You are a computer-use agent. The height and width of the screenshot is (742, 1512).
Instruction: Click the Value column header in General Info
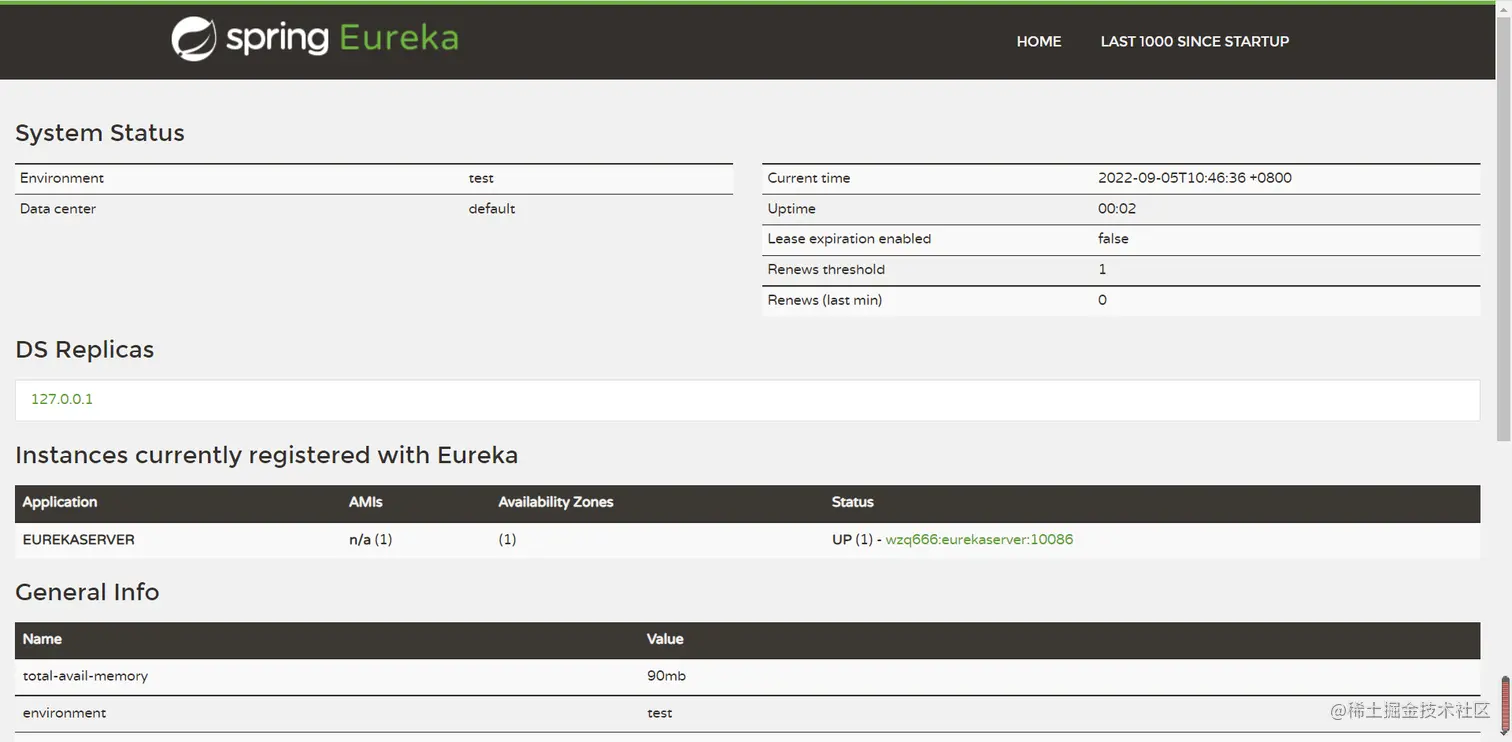tap(665, 639)
